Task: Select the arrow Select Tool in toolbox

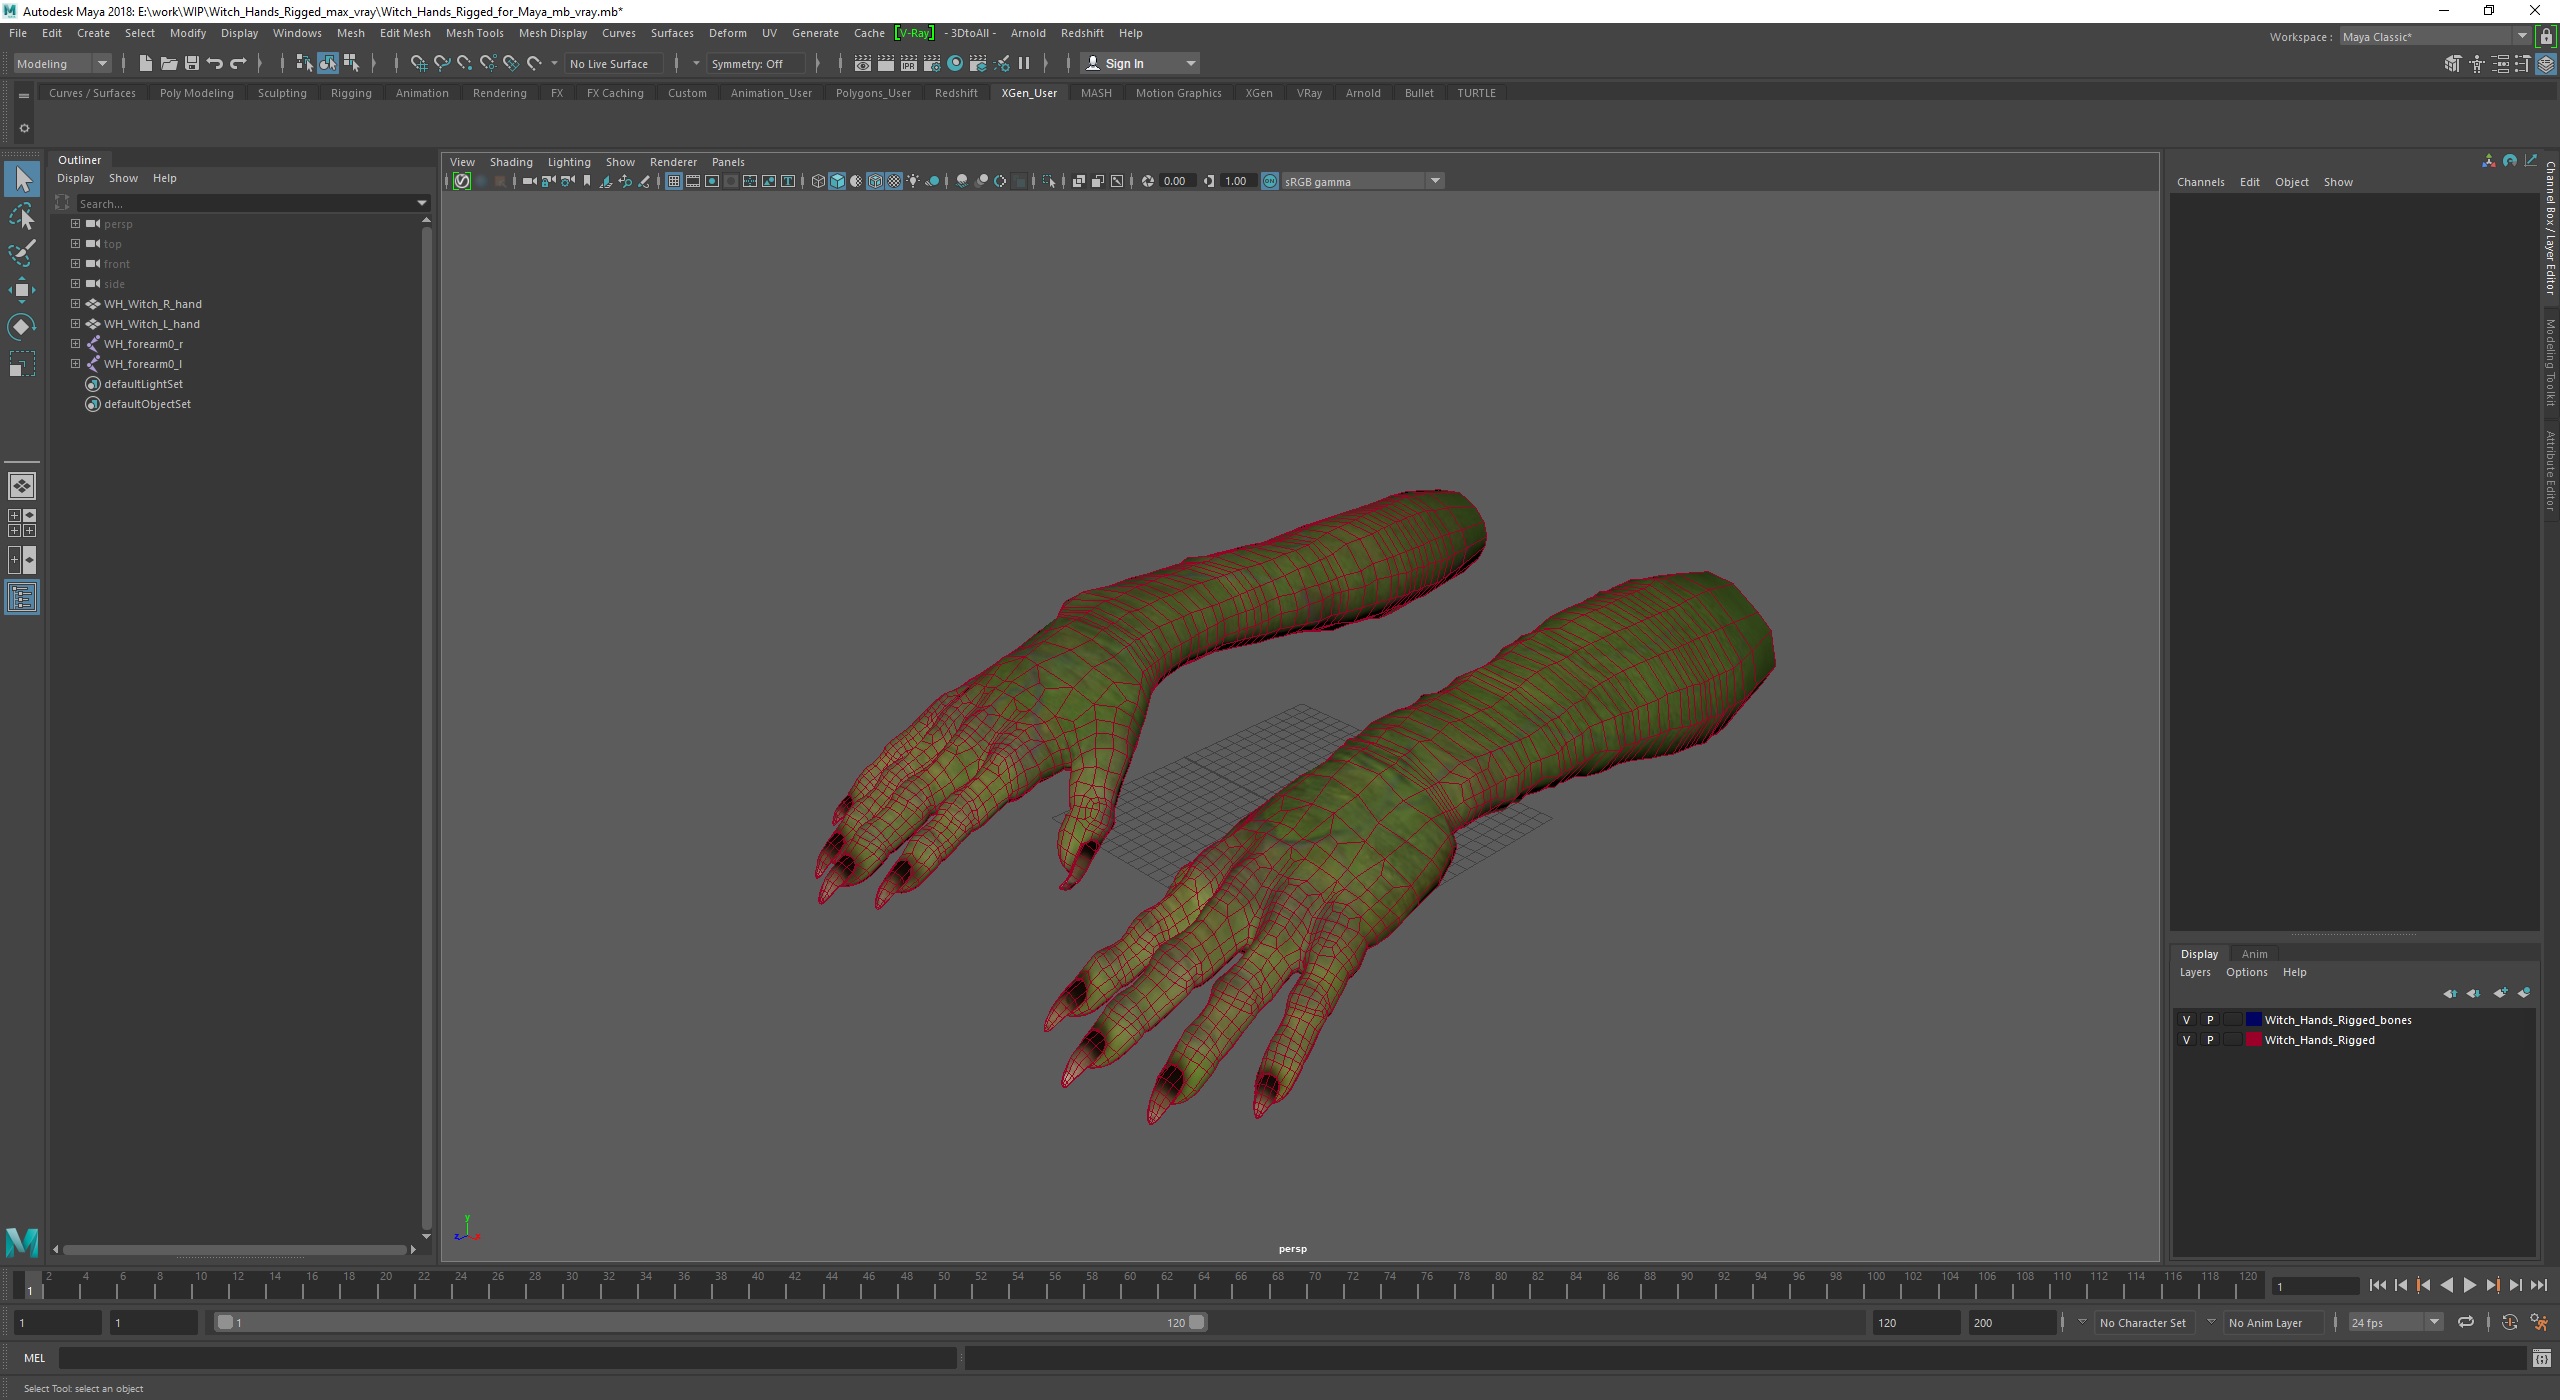Action: pyautogui.click(x=22, y=180)
